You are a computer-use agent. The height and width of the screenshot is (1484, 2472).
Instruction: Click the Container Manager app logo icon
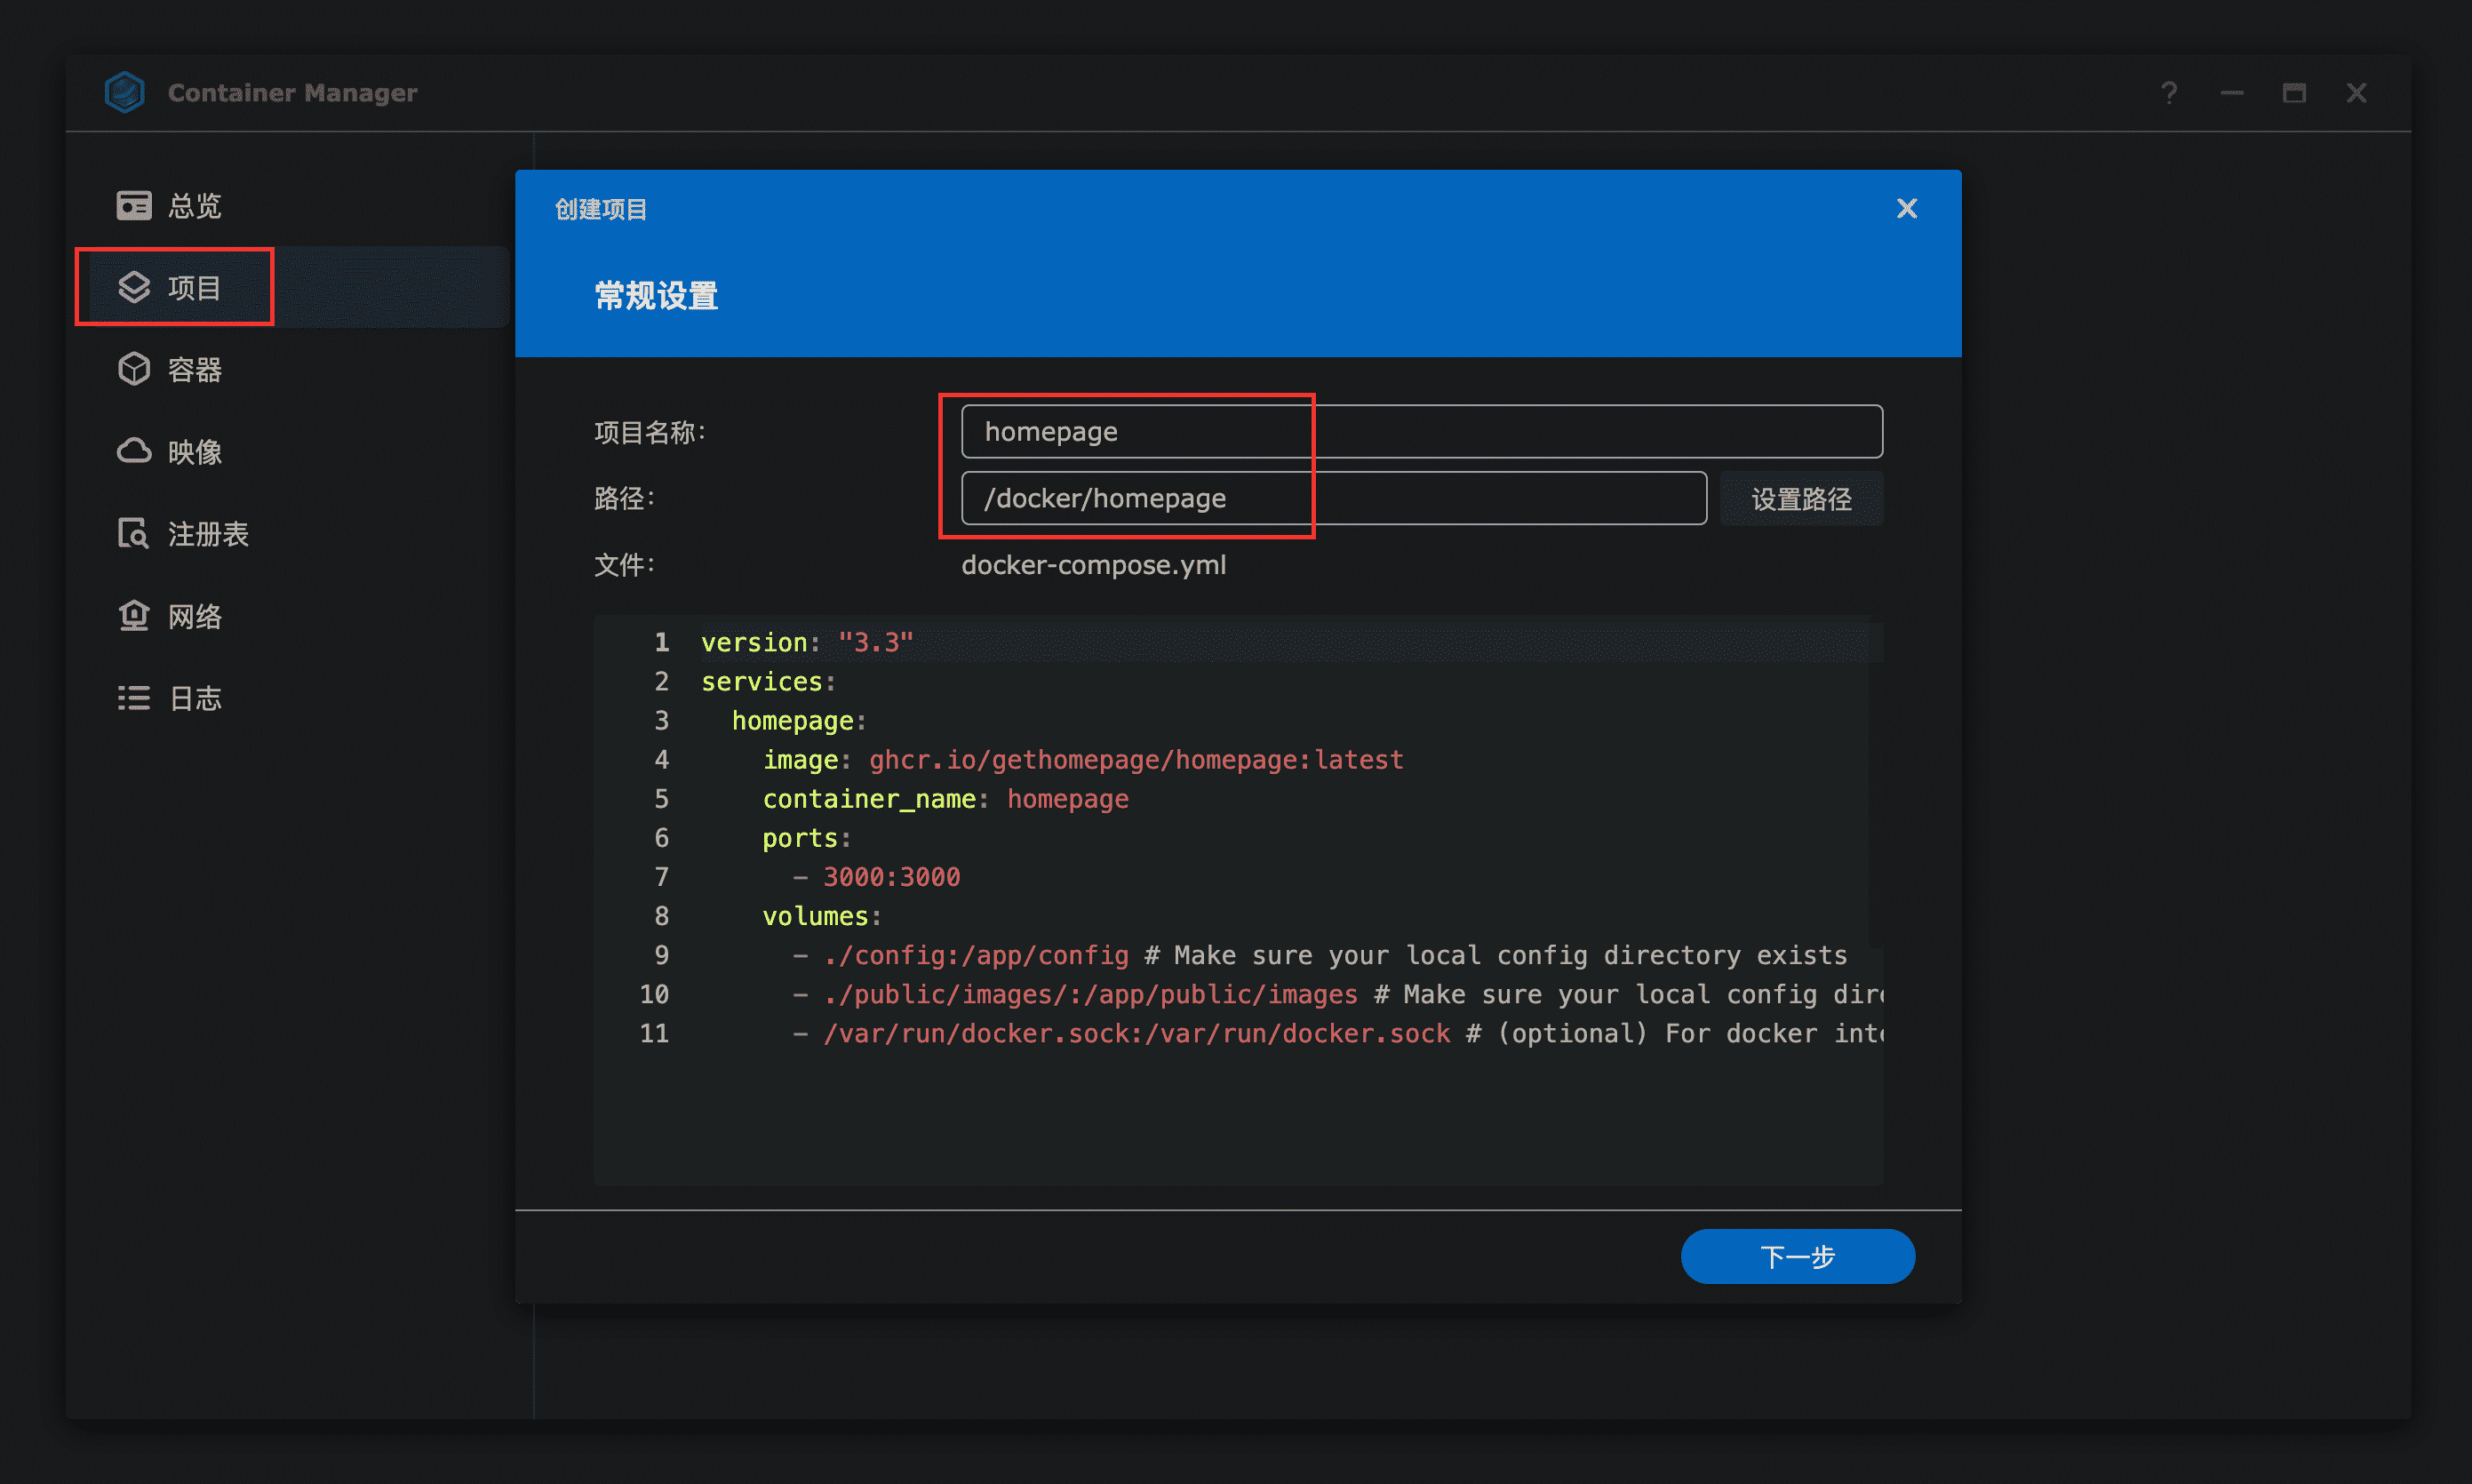(x=125, y=92)
